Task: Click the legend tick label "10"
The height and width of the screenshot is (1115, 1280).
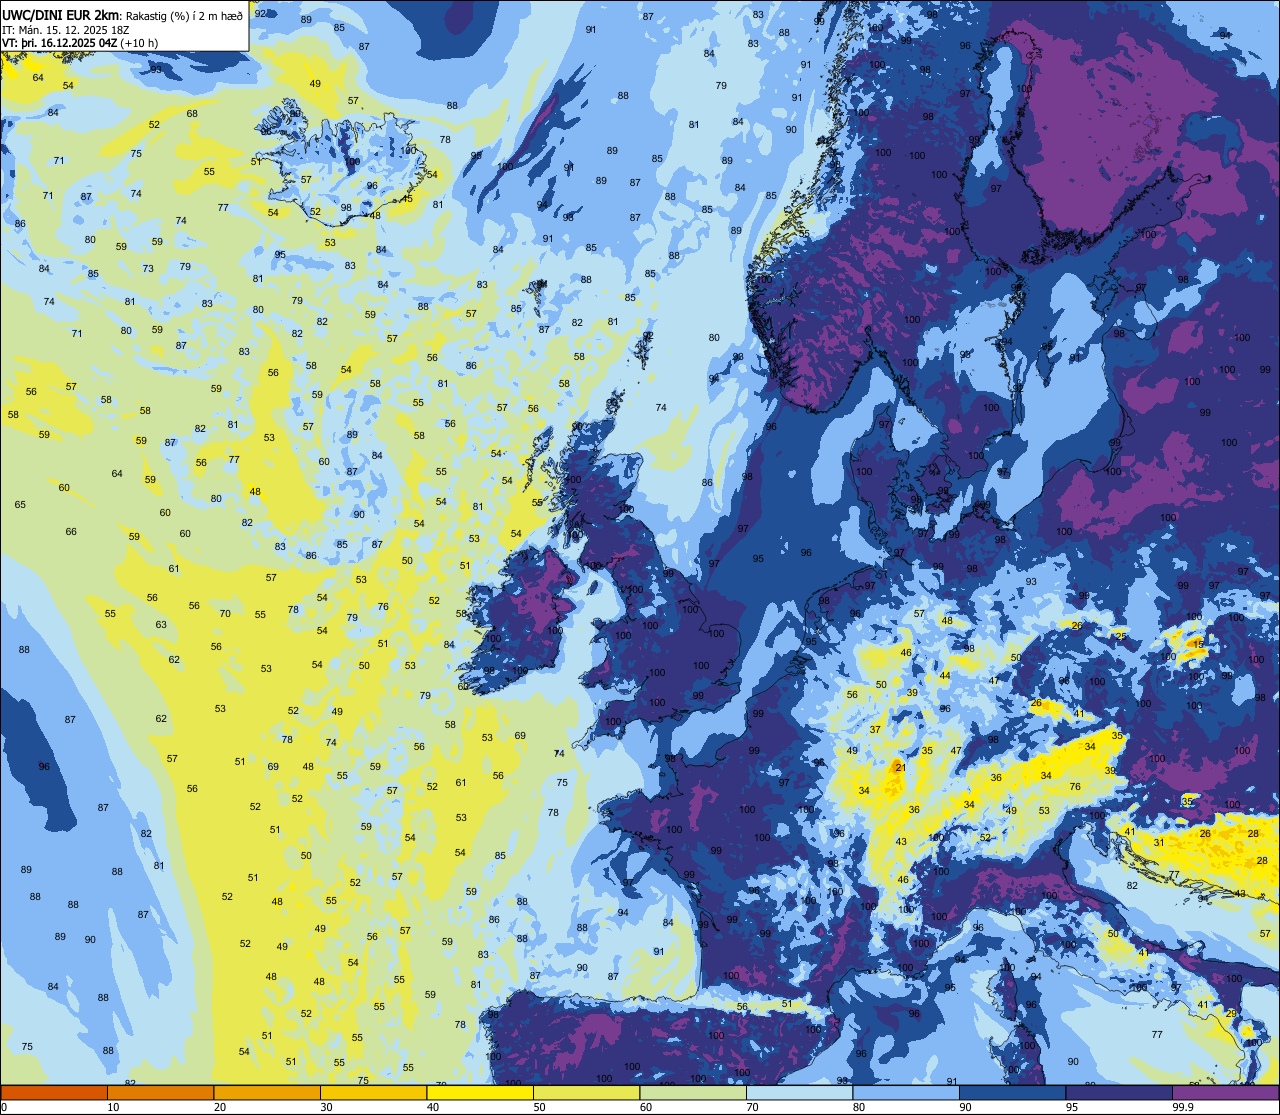Action: coord(113,1107)
